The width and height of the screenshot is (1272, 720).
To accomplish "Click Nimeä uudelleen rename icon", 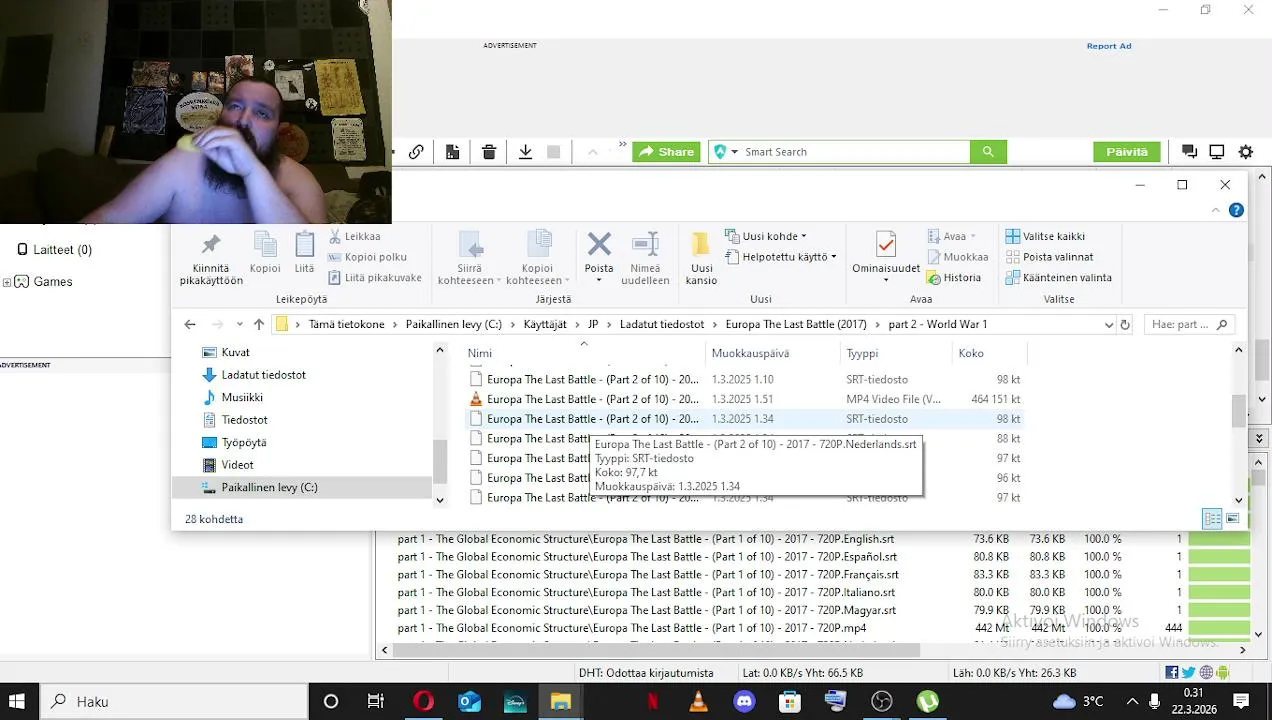I will [645, 244].
